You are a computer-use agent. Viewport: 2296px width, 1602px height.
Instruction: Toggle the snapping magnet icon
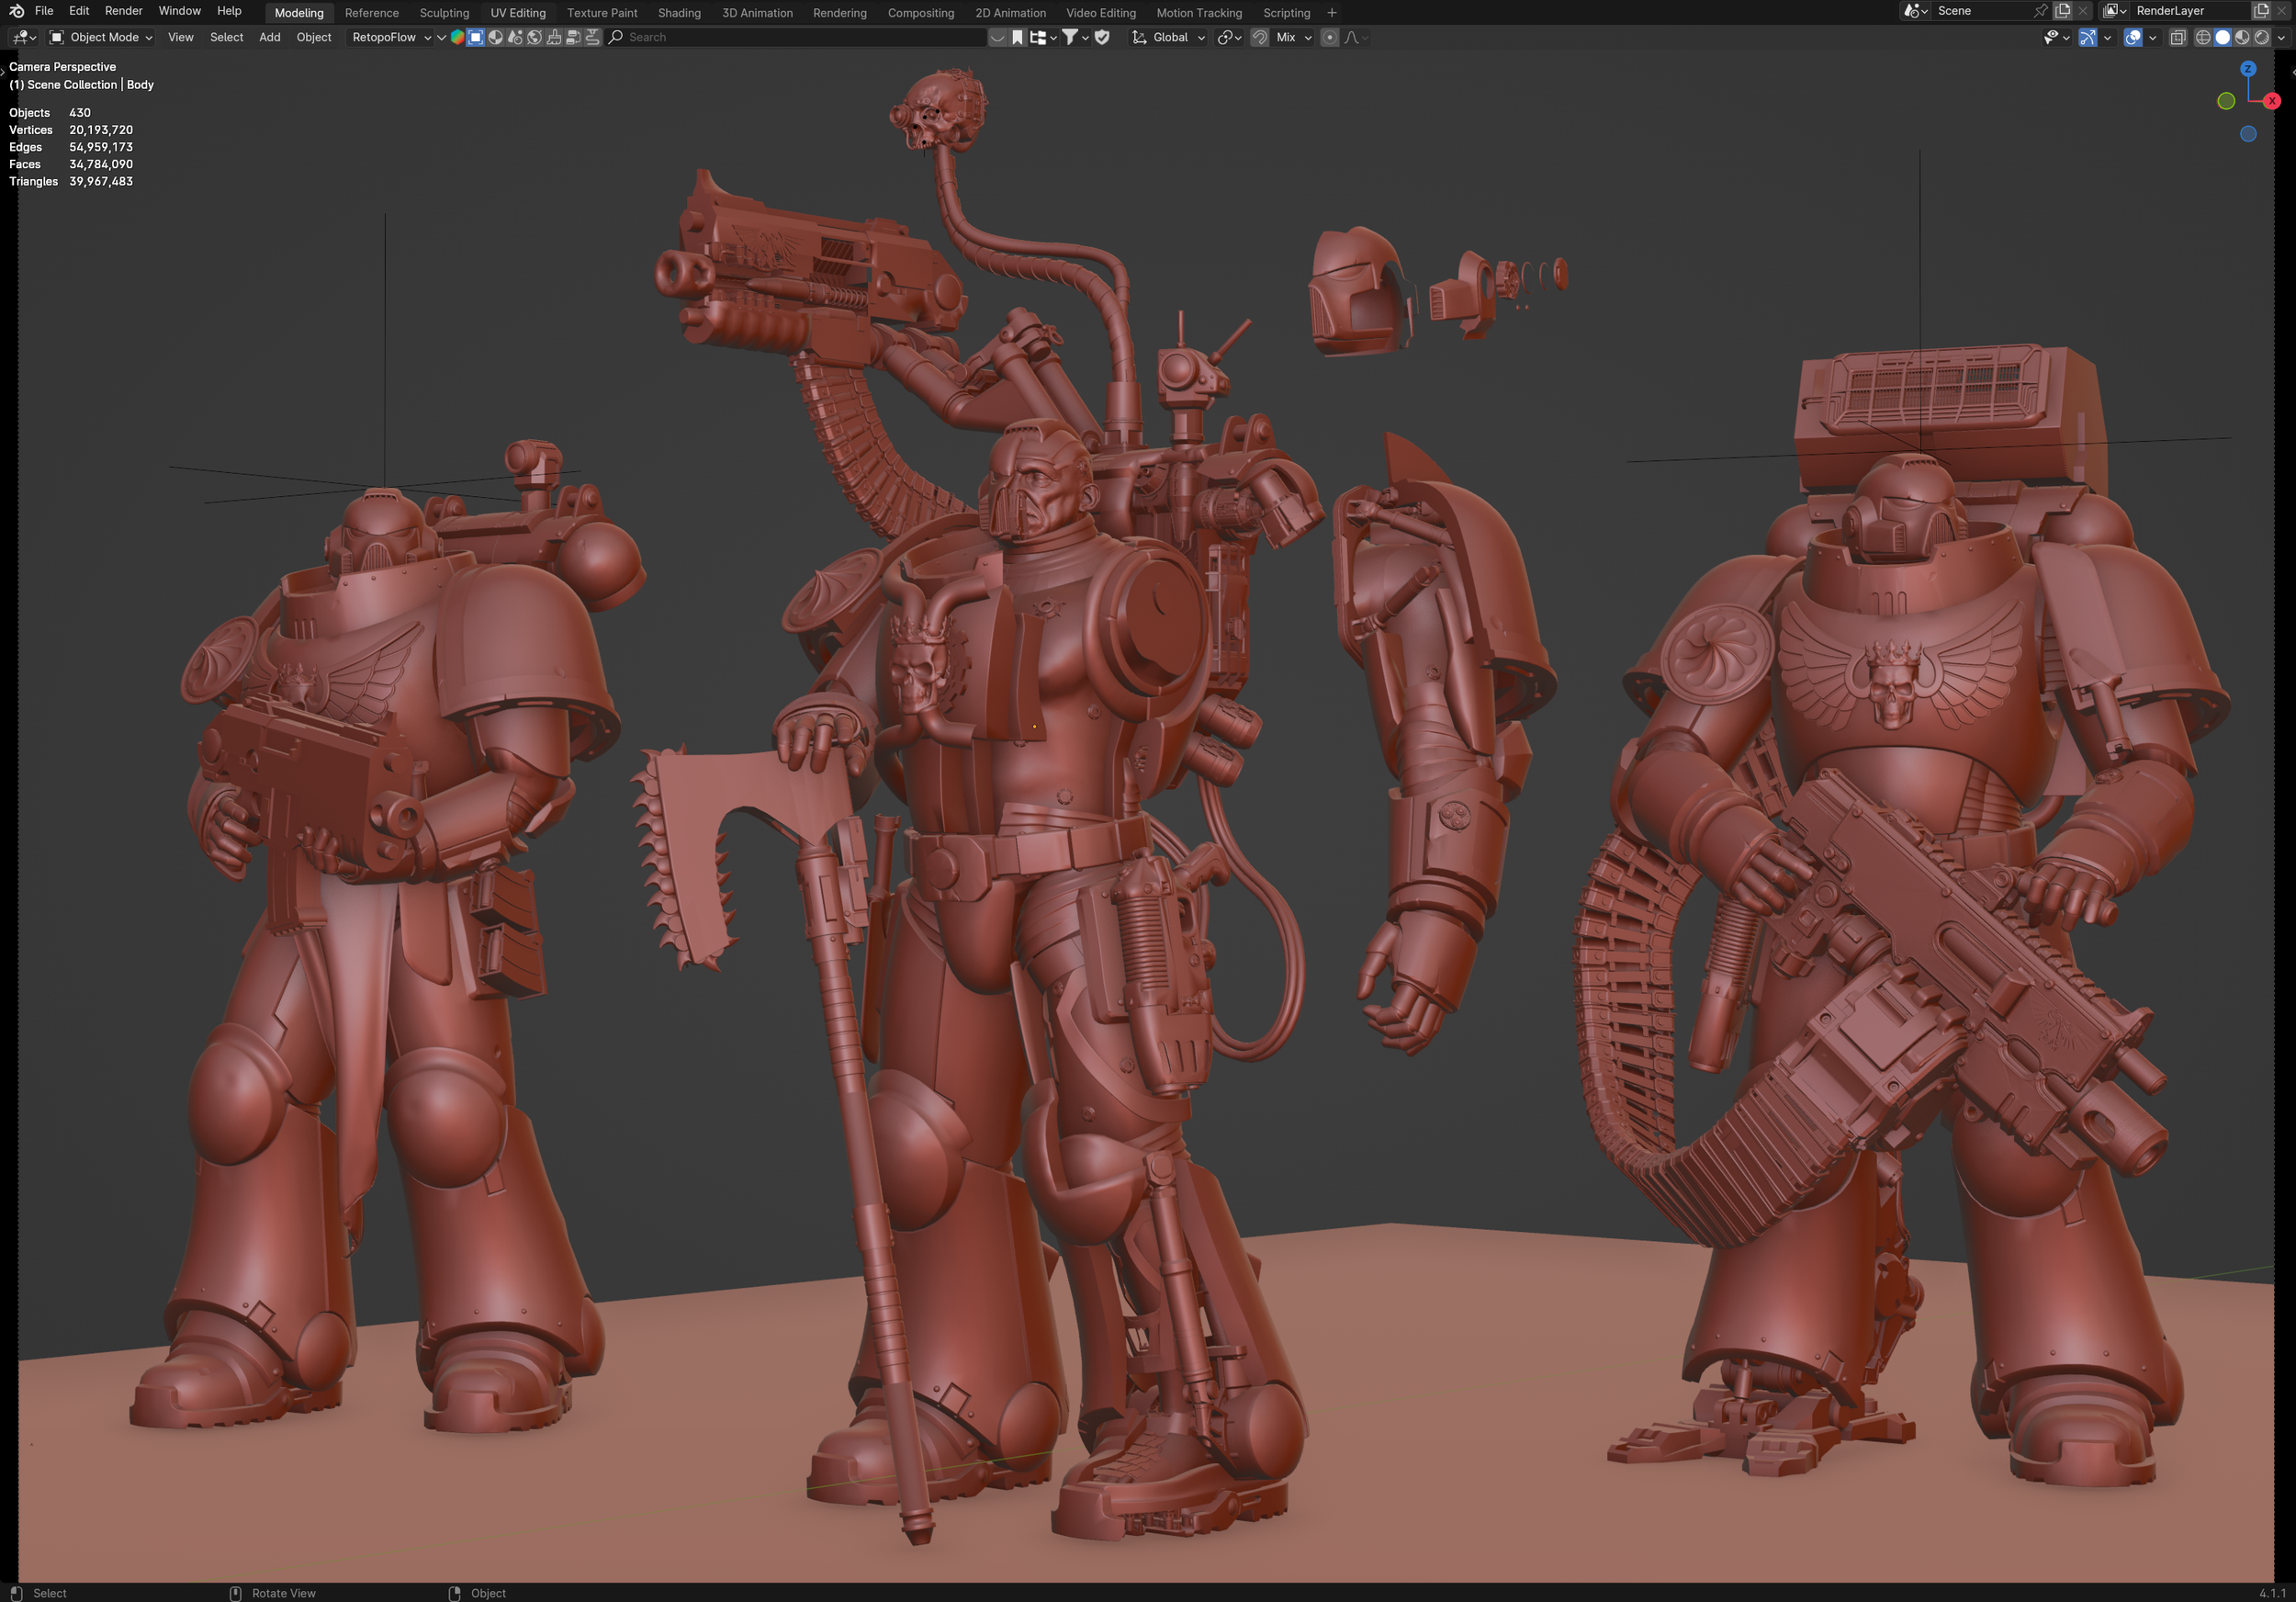pyautogui.click(x=1260, y=37)
